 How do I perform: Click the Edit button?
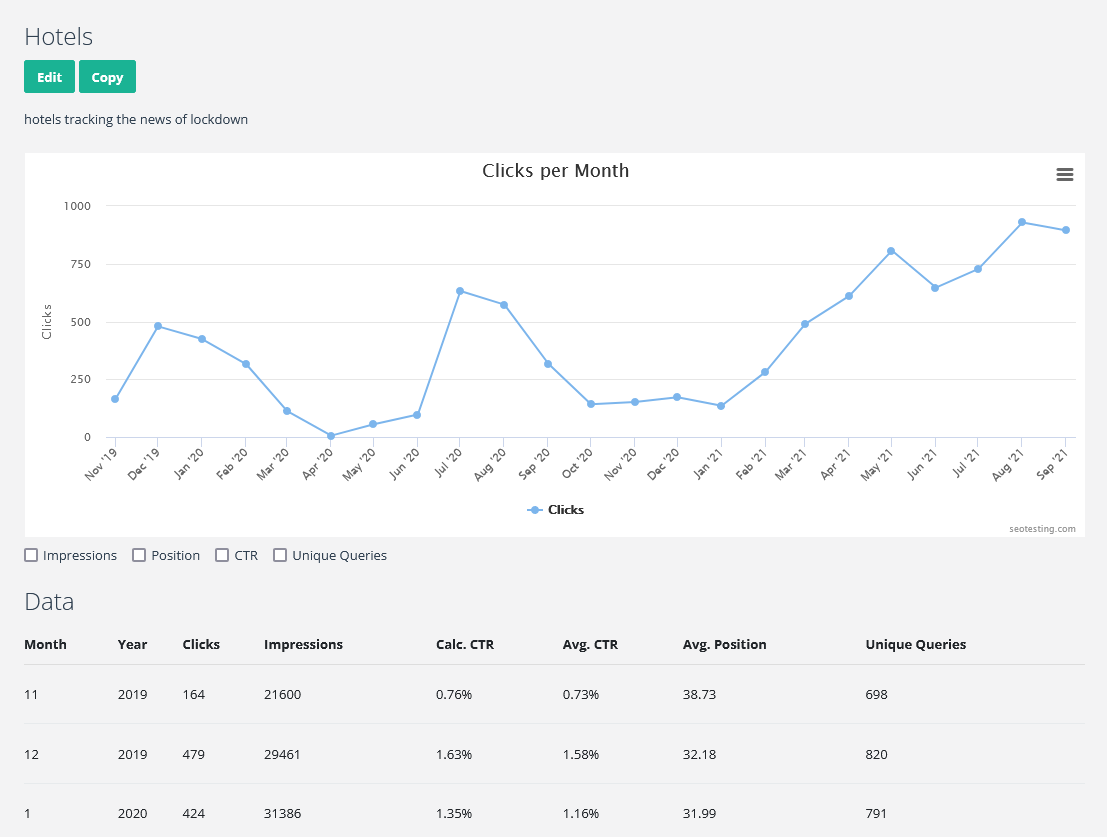[48, 76]
